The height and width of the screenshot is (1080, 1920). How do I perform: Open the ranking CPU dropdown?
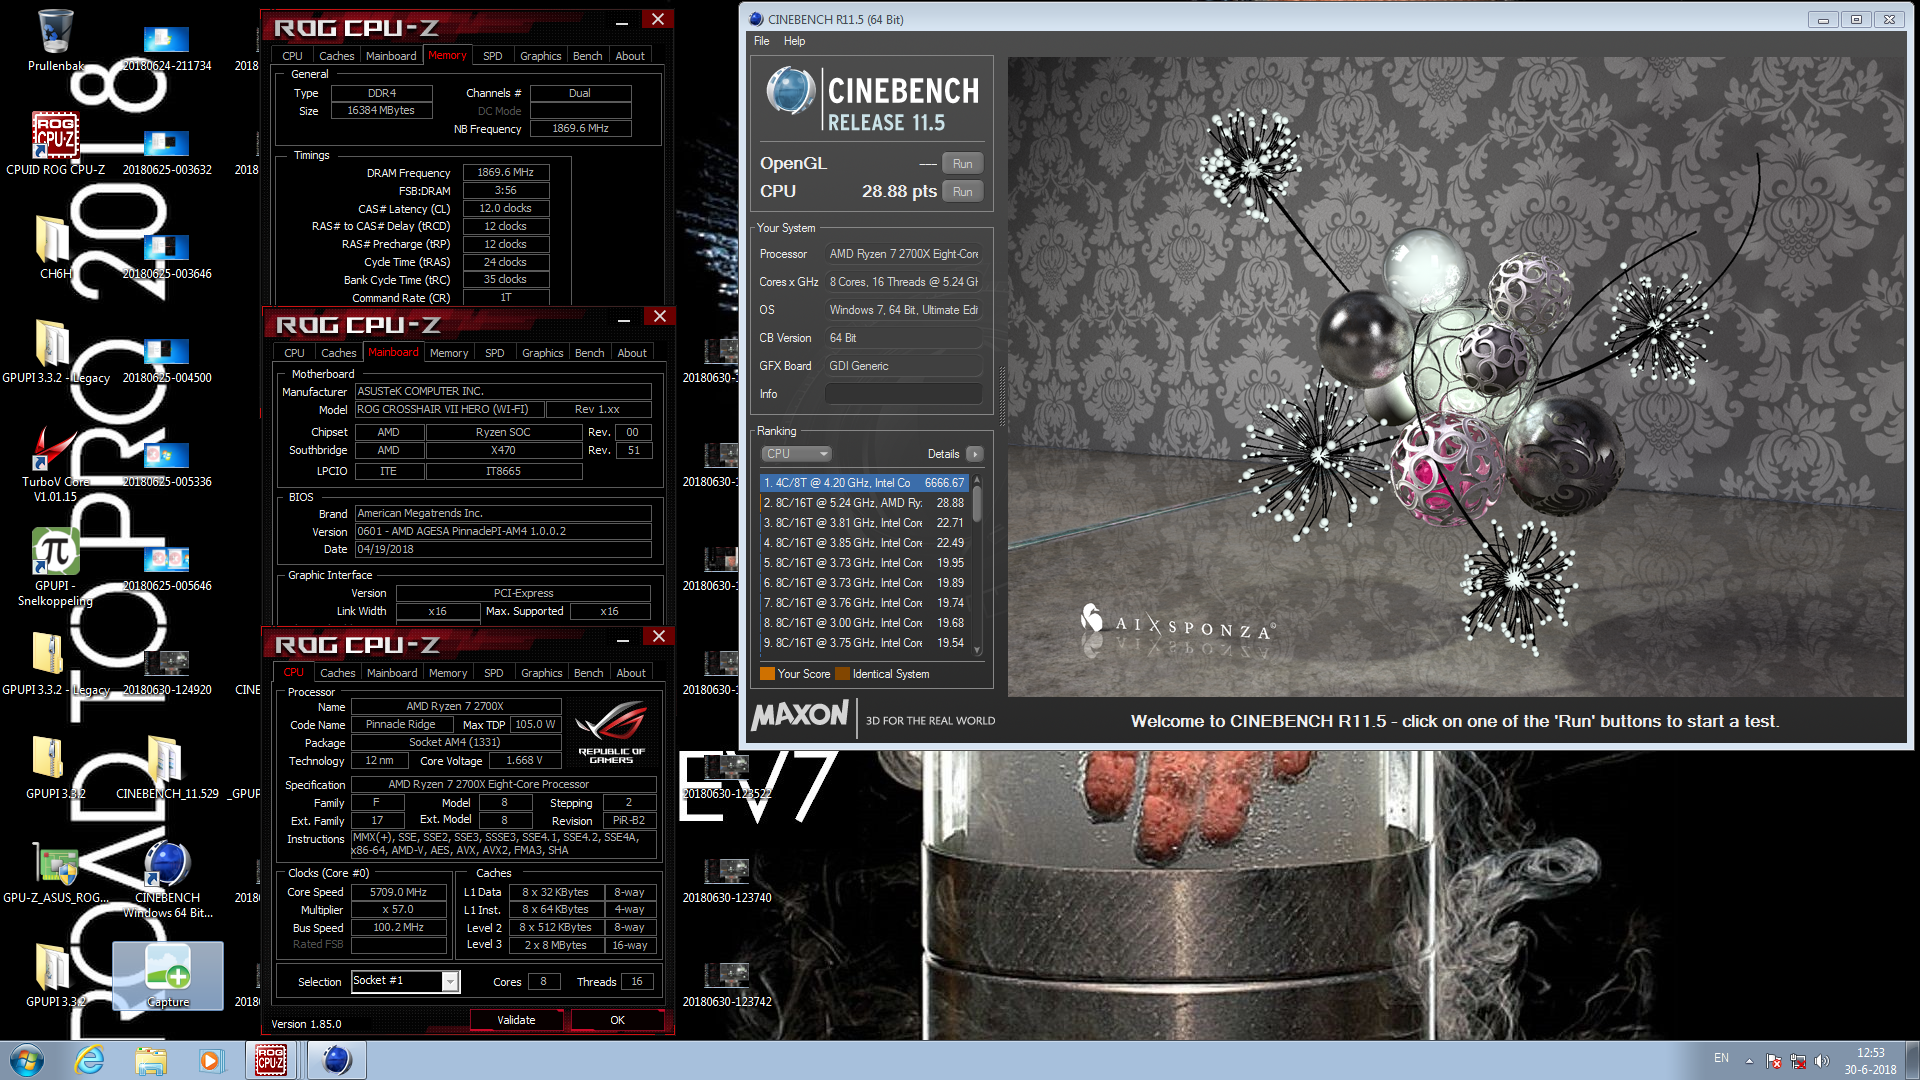(x=796, y=454)
